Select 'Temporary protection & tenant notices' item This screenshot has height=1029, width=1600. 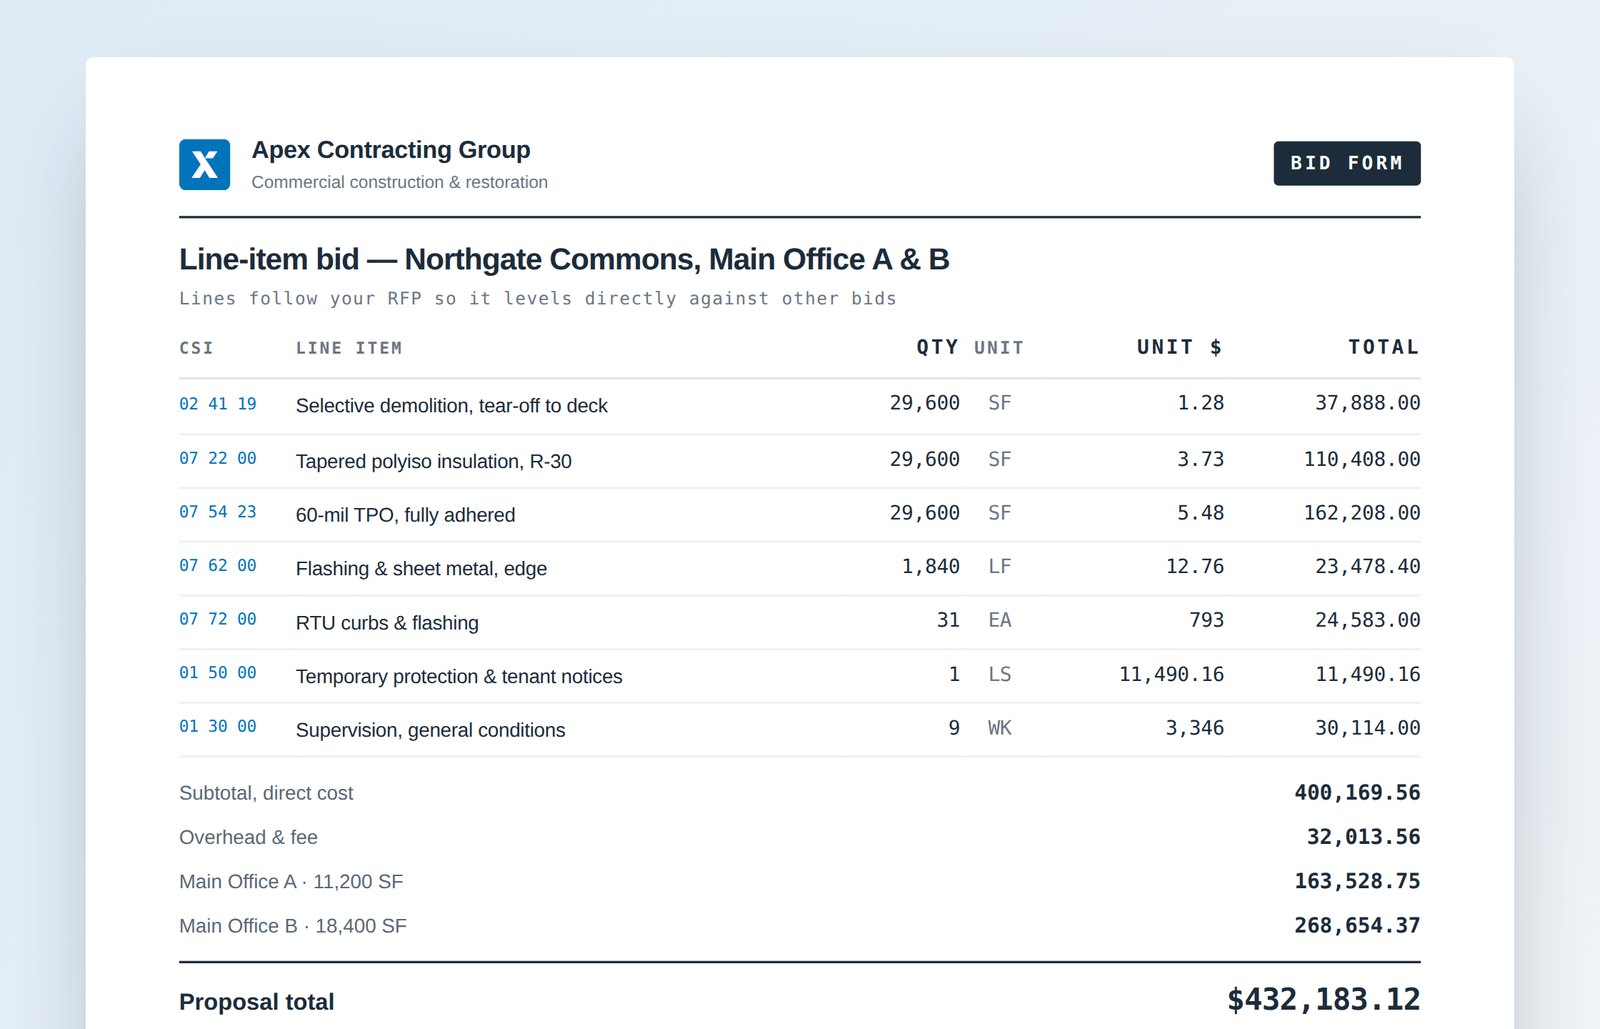coord(459,677)
